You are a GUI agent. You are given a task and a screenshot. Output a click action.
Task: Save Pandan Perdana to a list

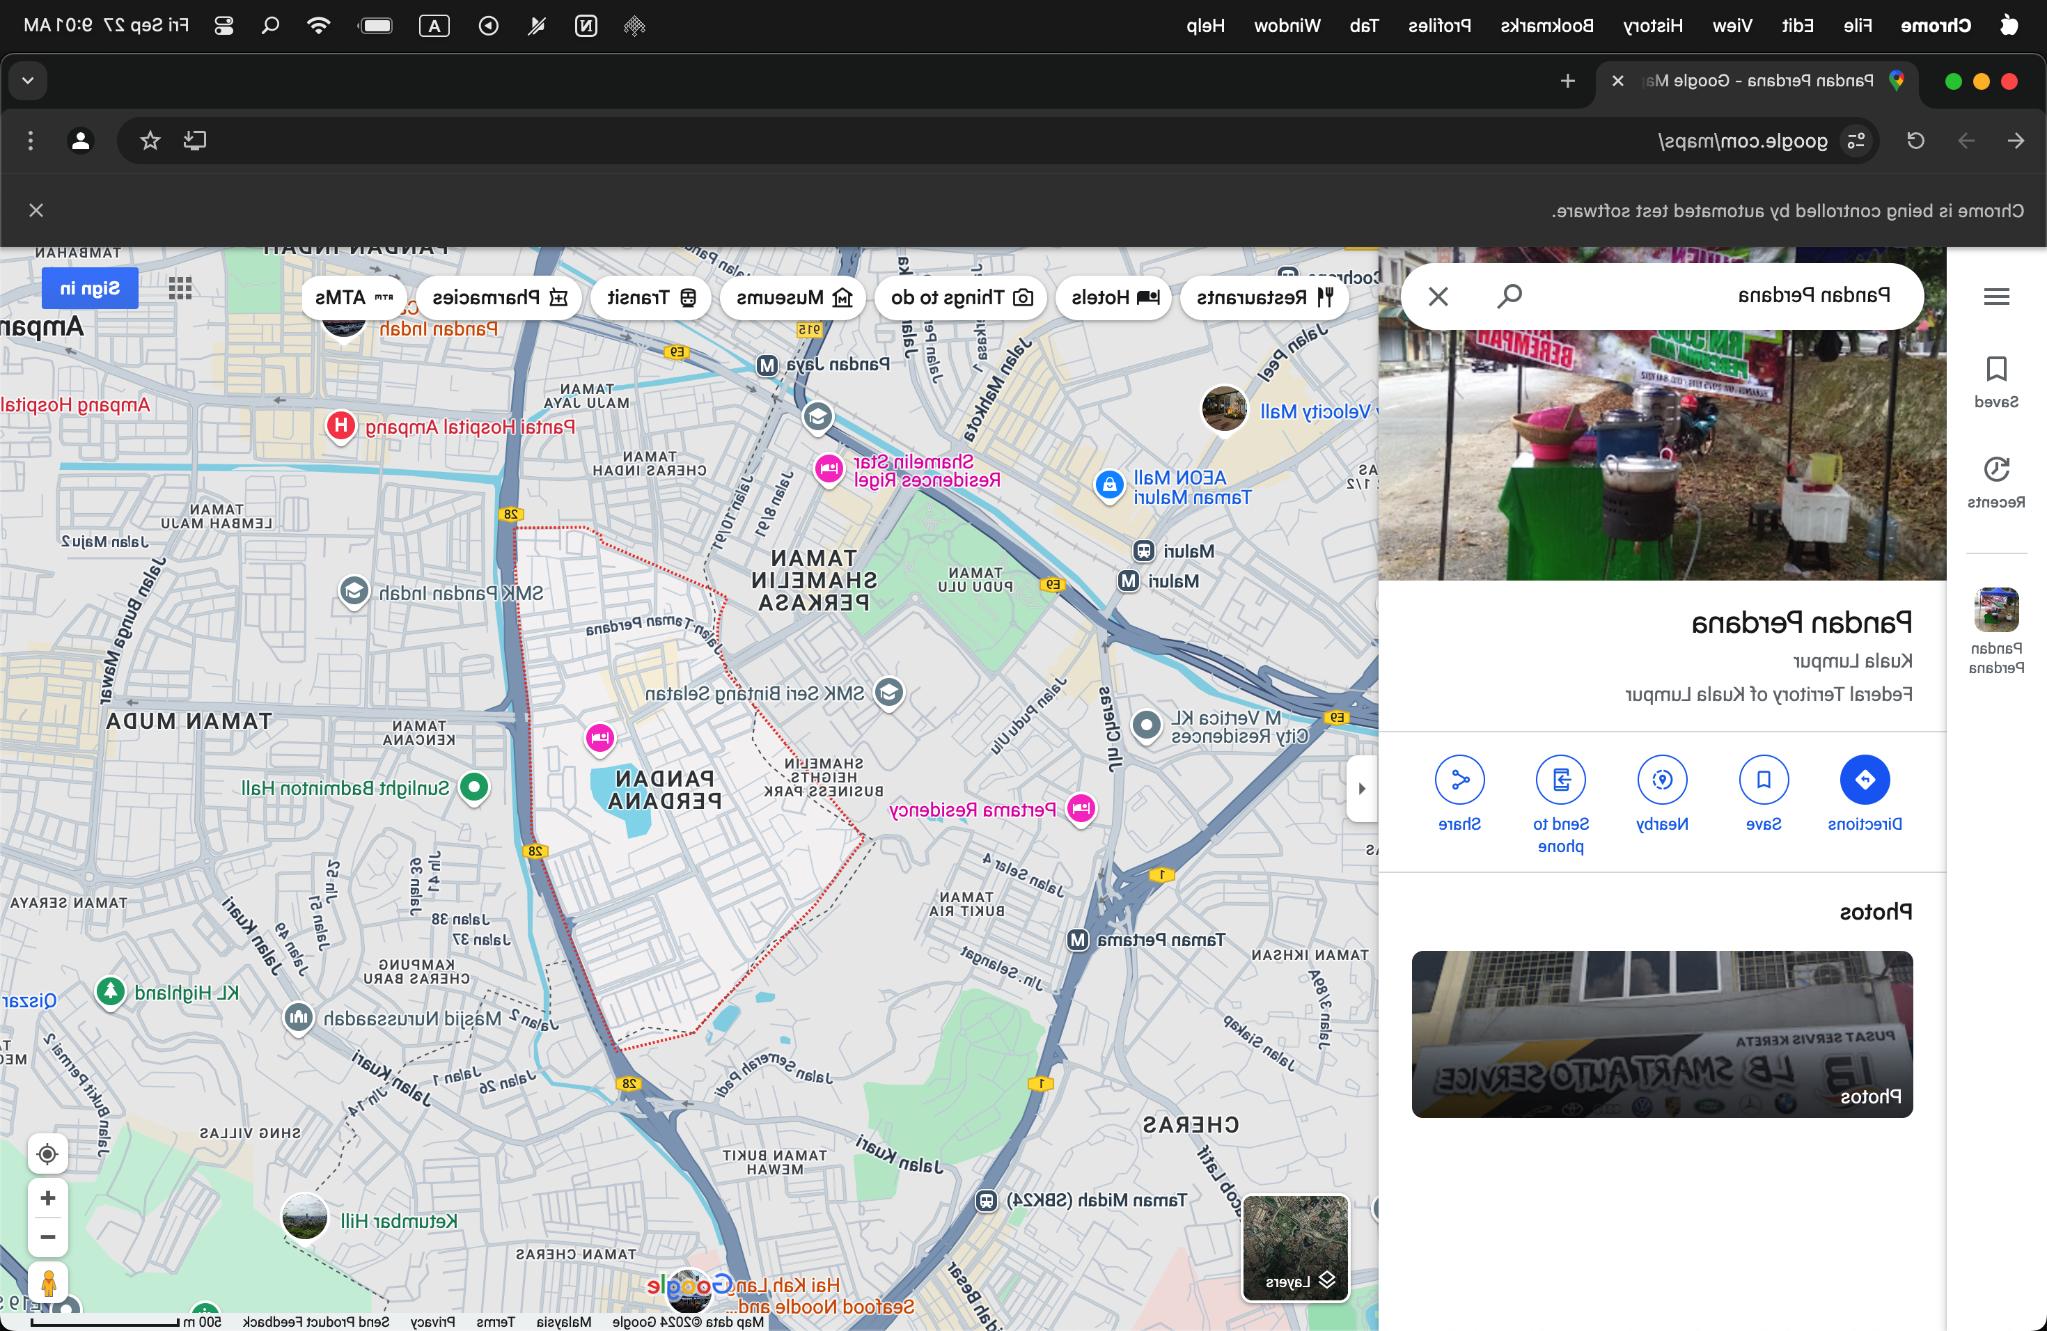(1763, 795)
